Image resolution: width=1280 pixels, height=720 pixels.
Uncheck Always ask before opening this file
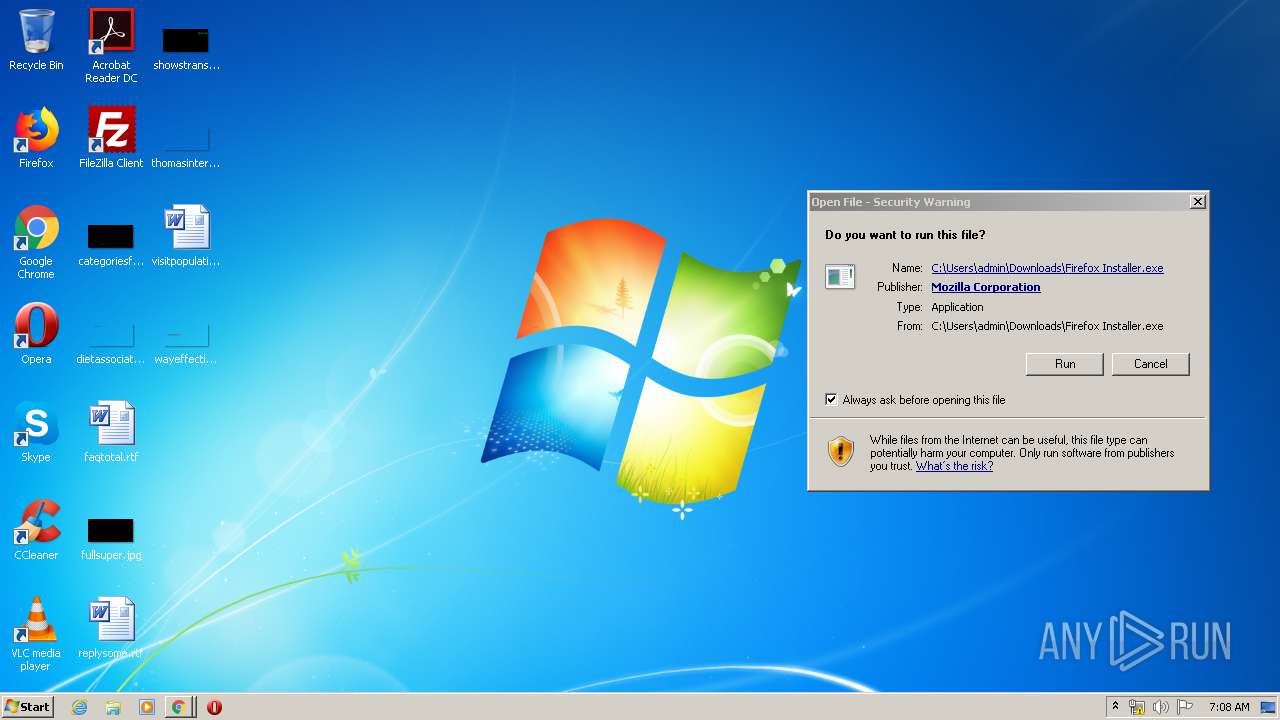click(831, 399)
